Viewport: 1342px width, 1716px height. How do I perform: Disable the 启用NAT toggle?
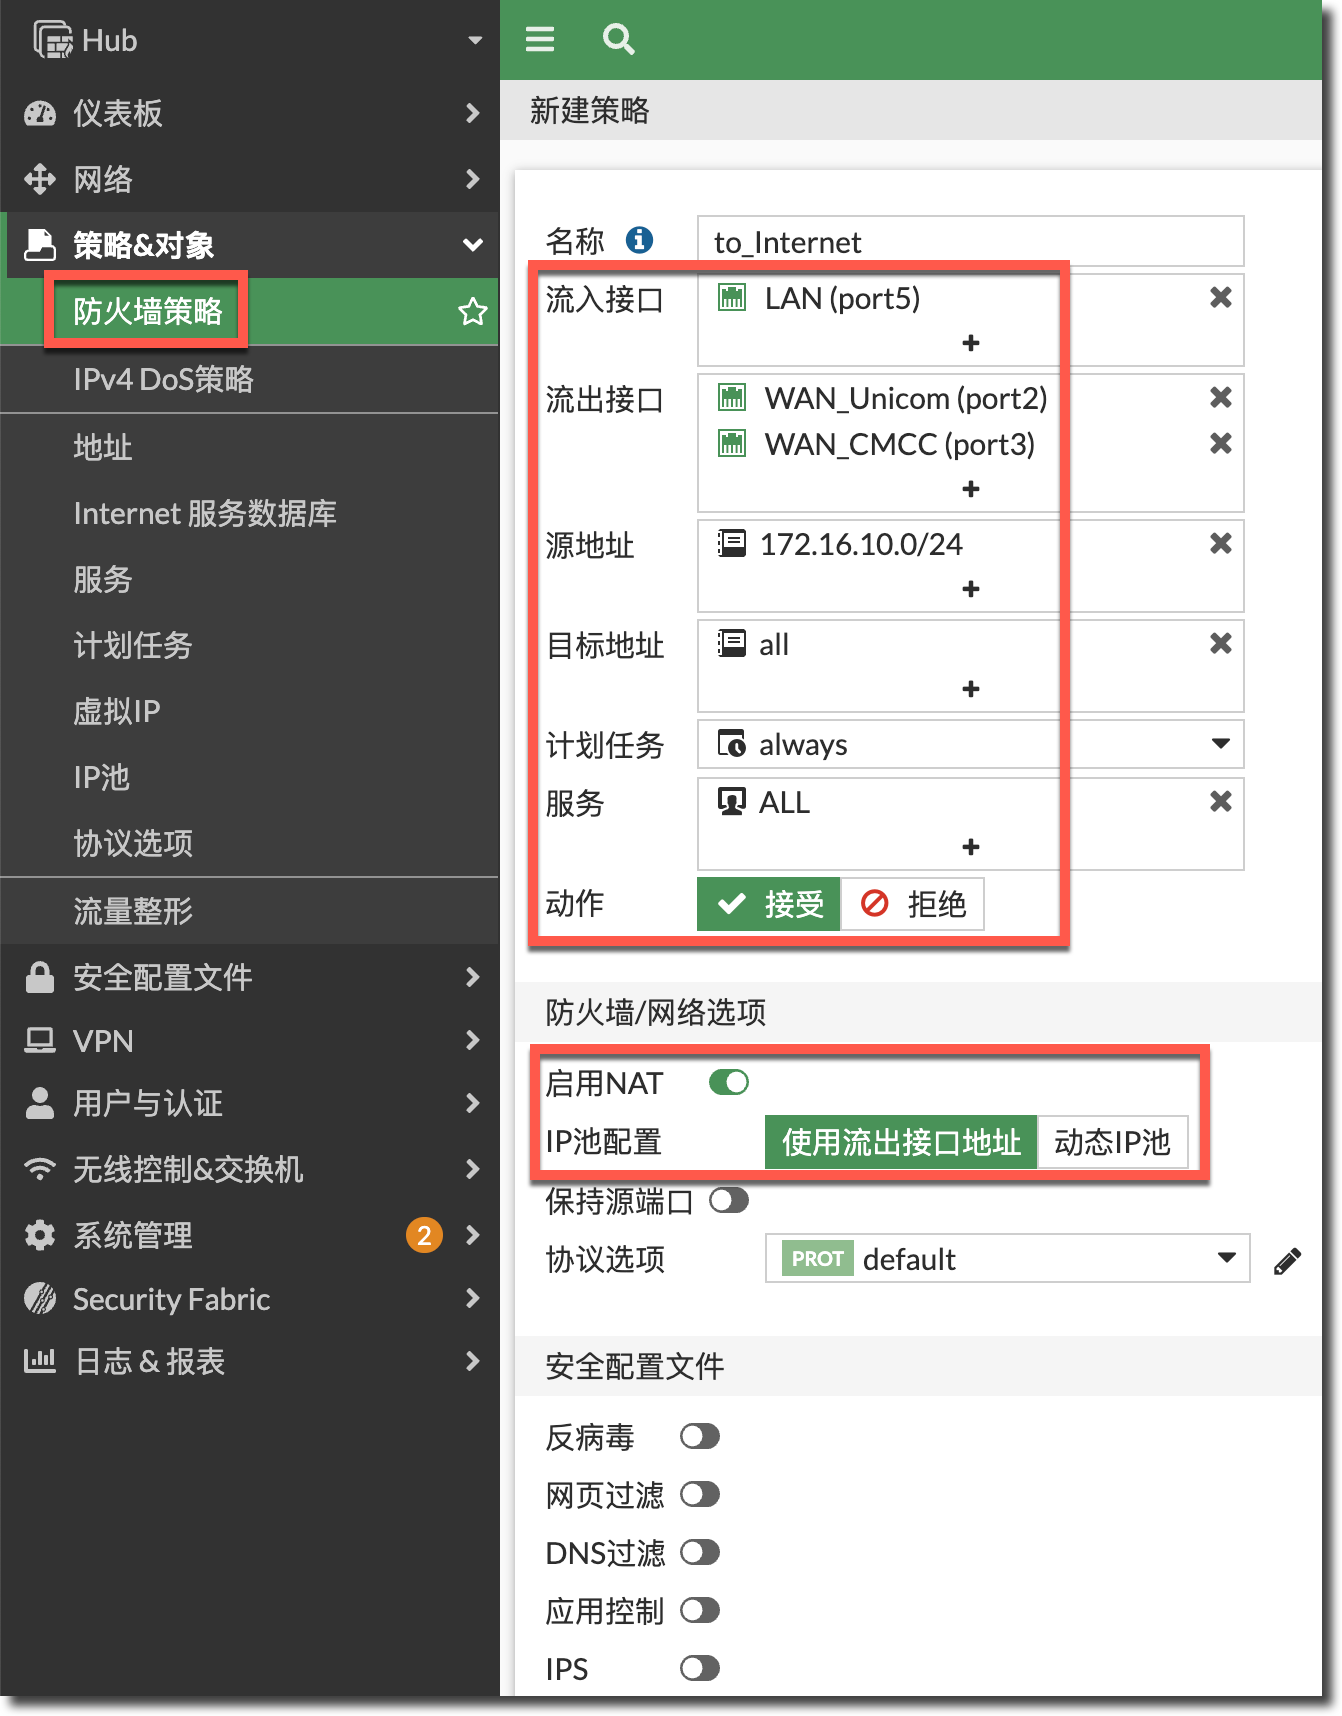click(x=729, y=1083)
